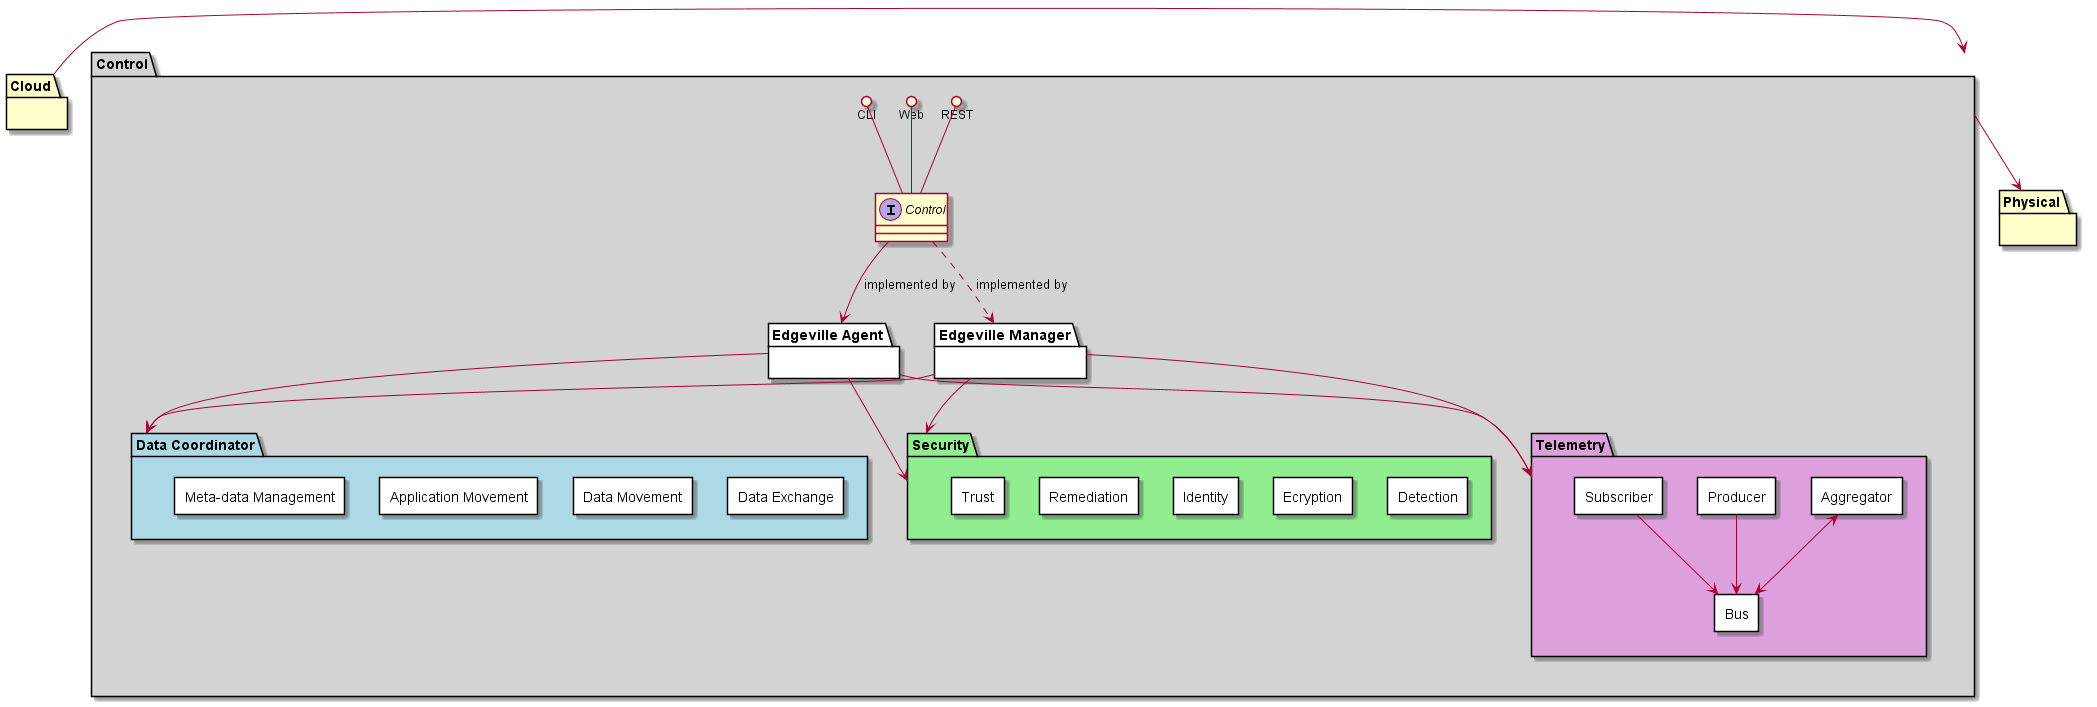Select the Remediation component

[1089, 497]
